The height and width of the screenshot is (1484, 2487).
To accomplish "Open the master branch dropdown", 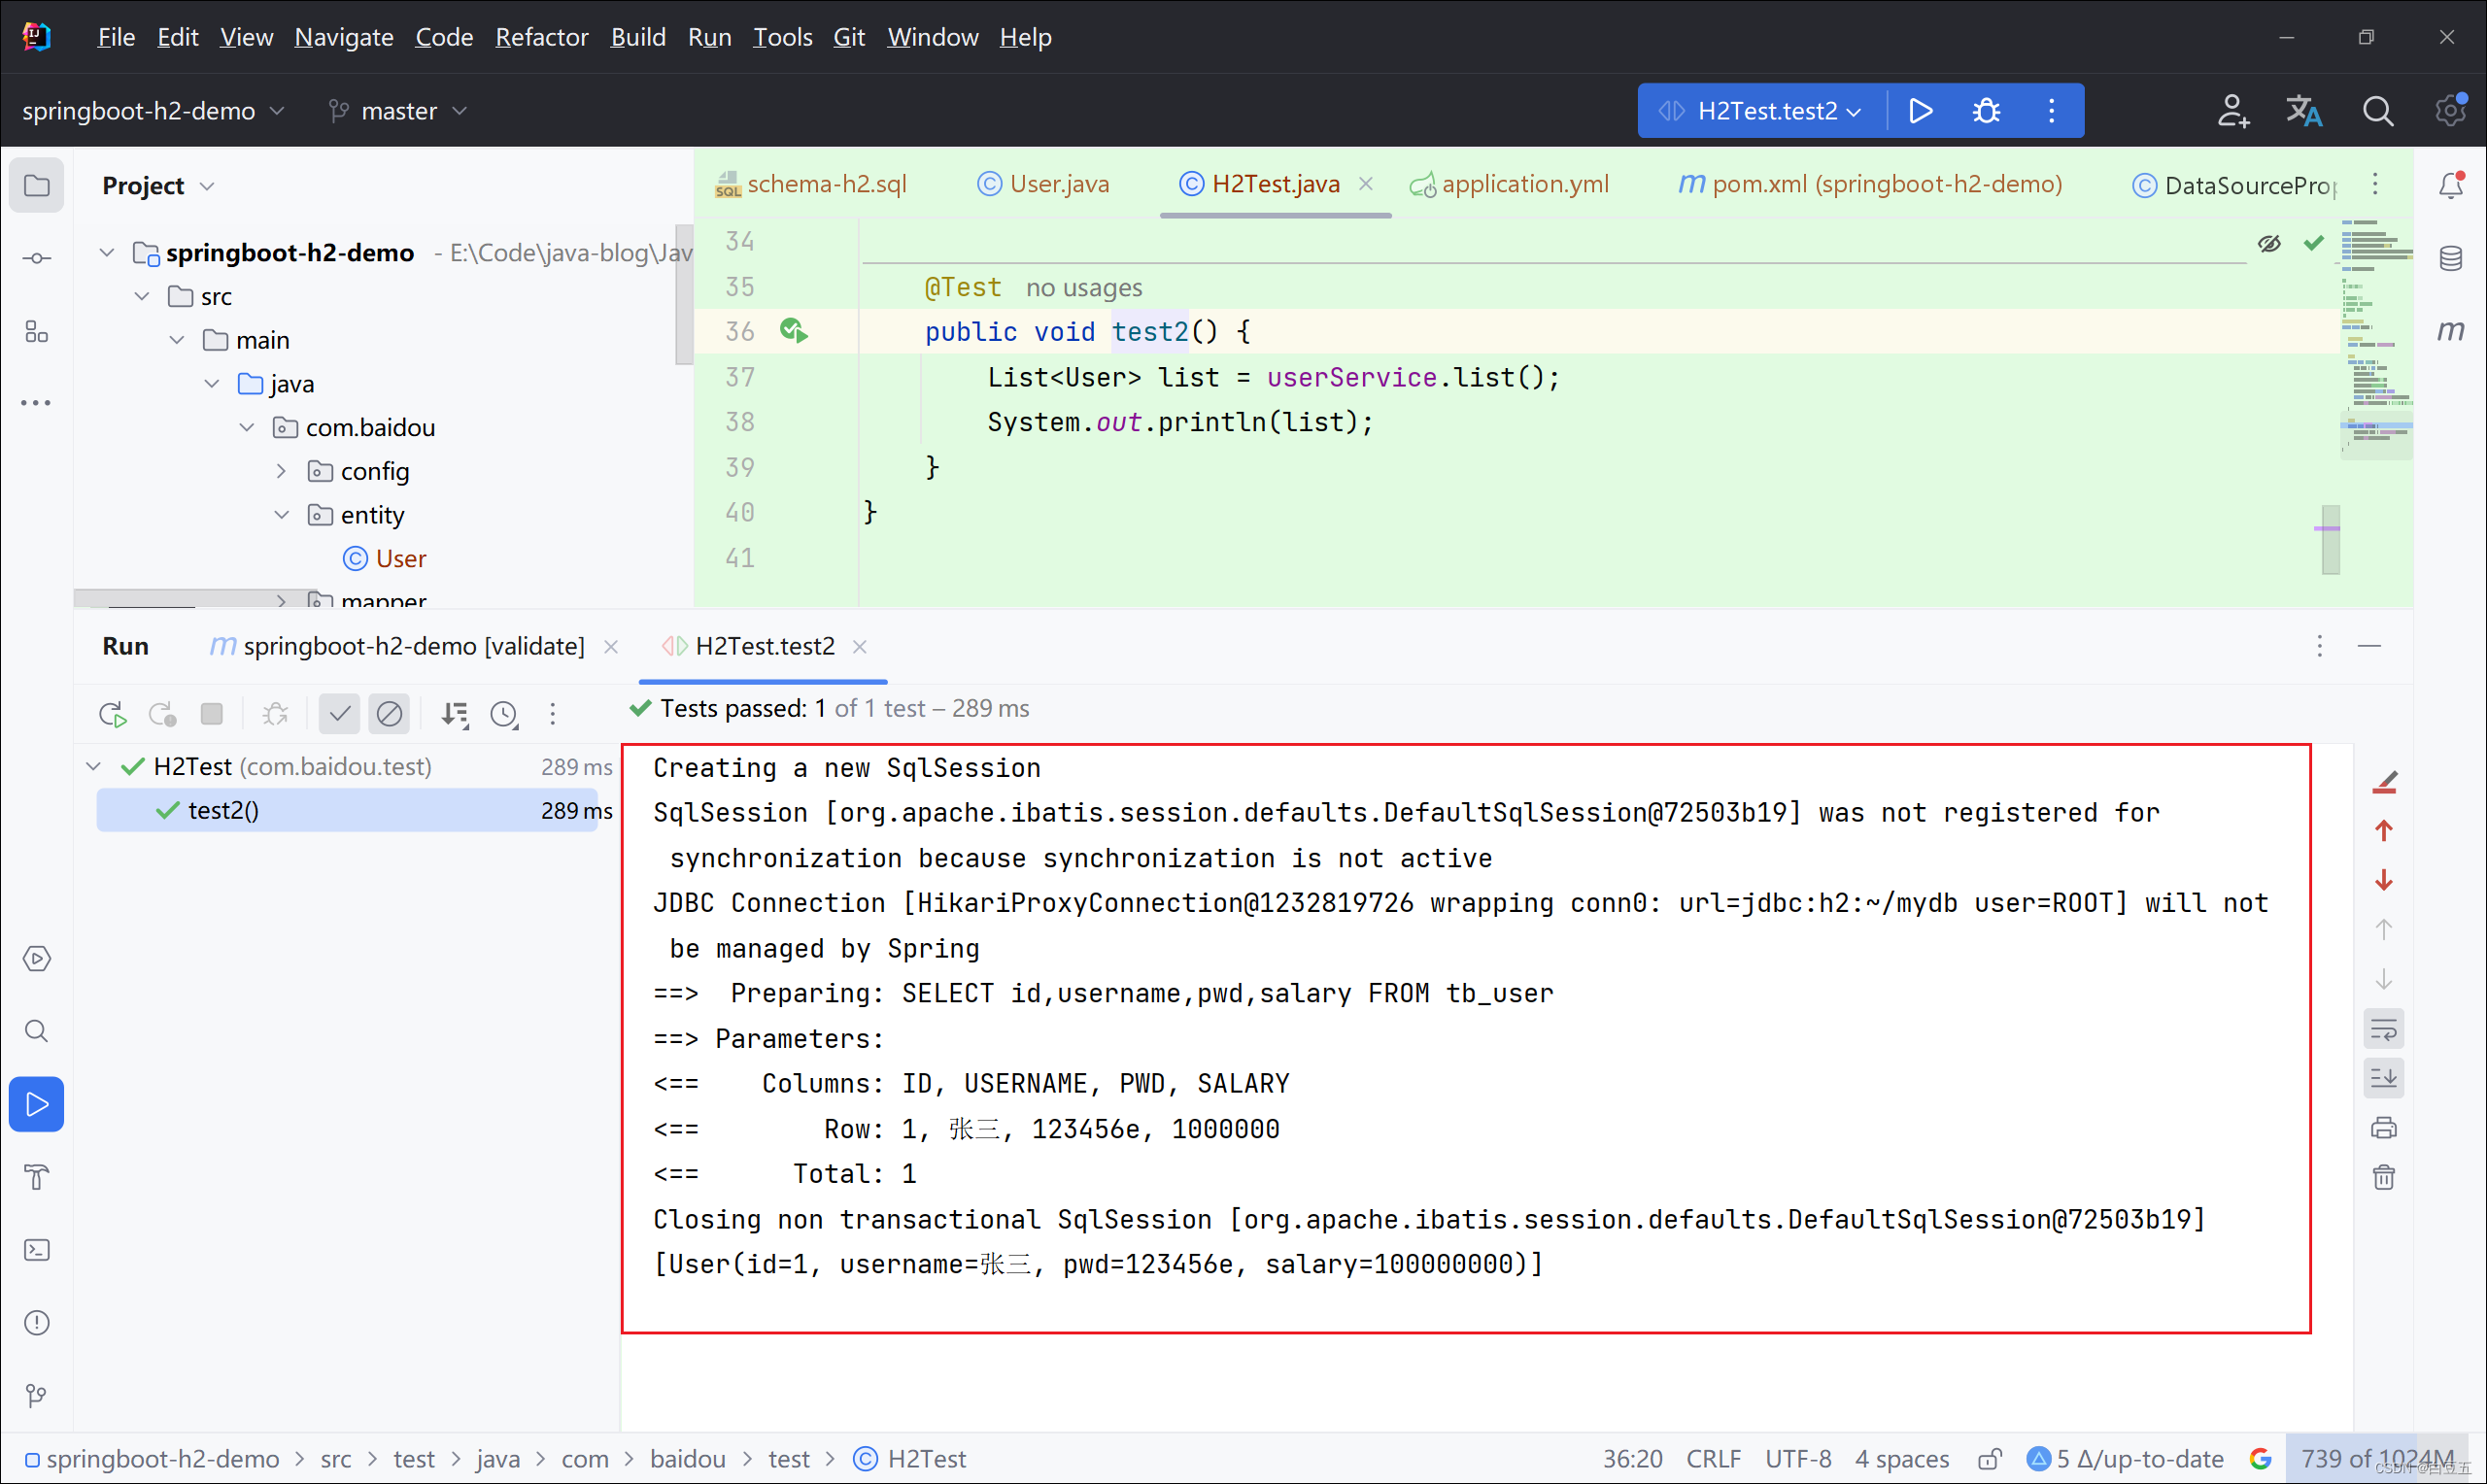I will click(x=398, y=111).
